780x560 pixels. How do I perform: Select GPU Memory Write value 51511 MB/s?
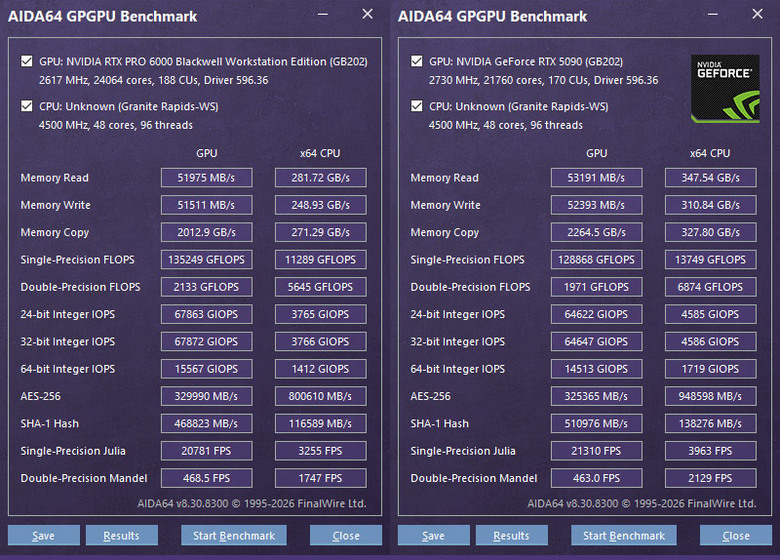(206, 205)
